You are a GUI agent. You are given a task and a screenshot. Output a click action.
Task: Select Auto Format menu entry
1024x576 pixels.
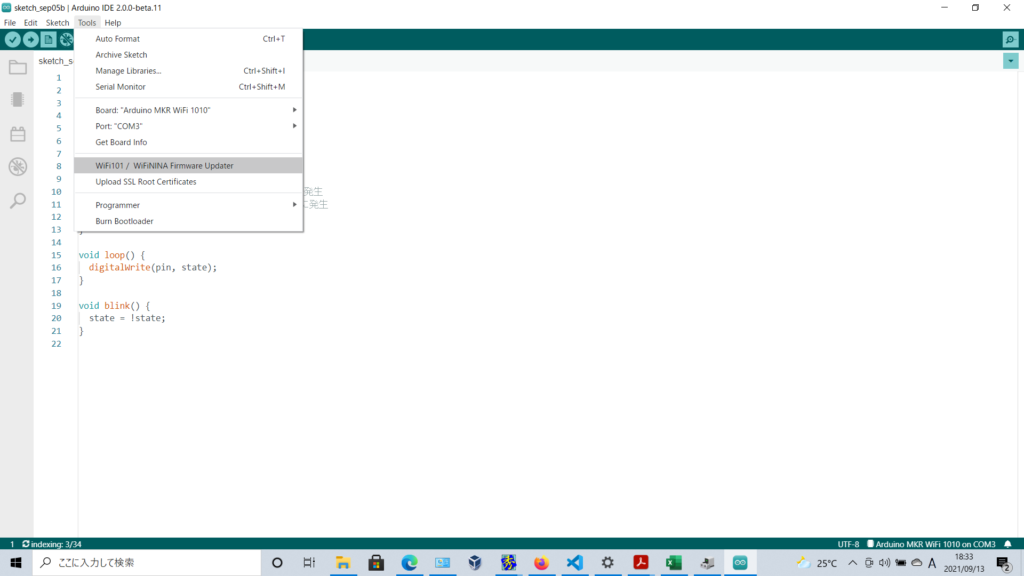coord(188,39)
